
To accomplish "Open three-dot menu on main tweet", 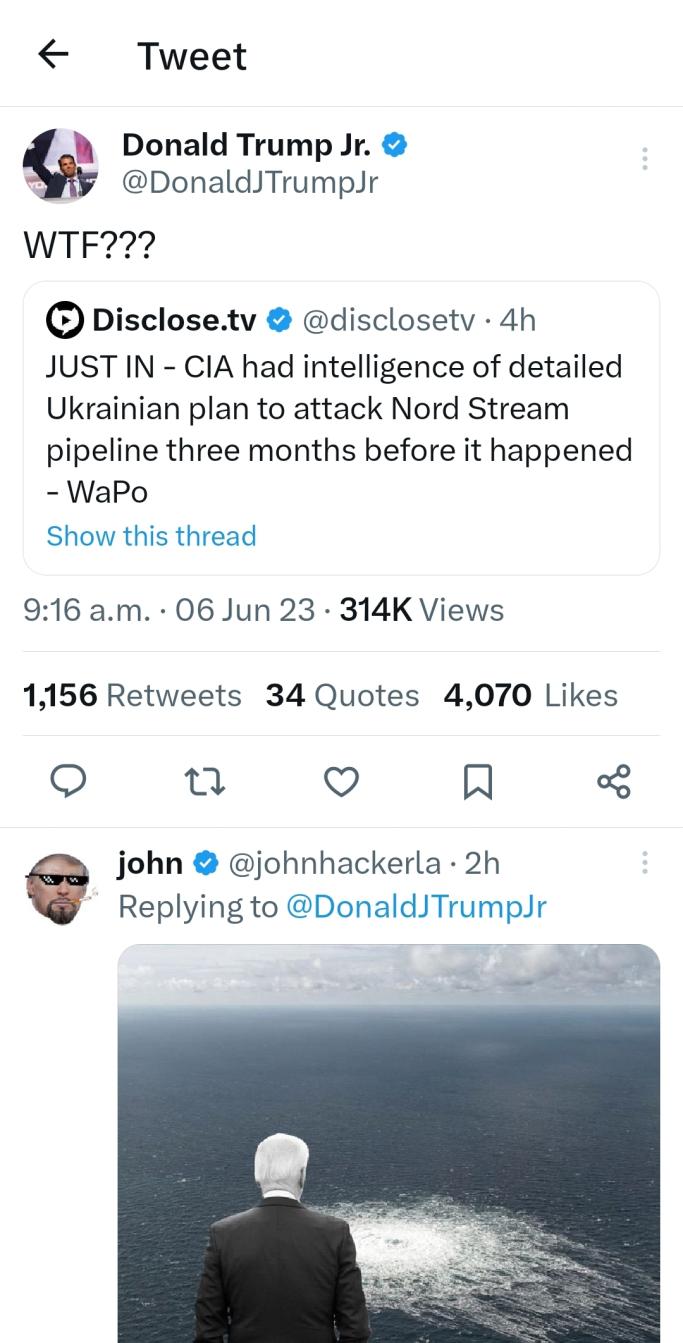I will tap(645, 158).
